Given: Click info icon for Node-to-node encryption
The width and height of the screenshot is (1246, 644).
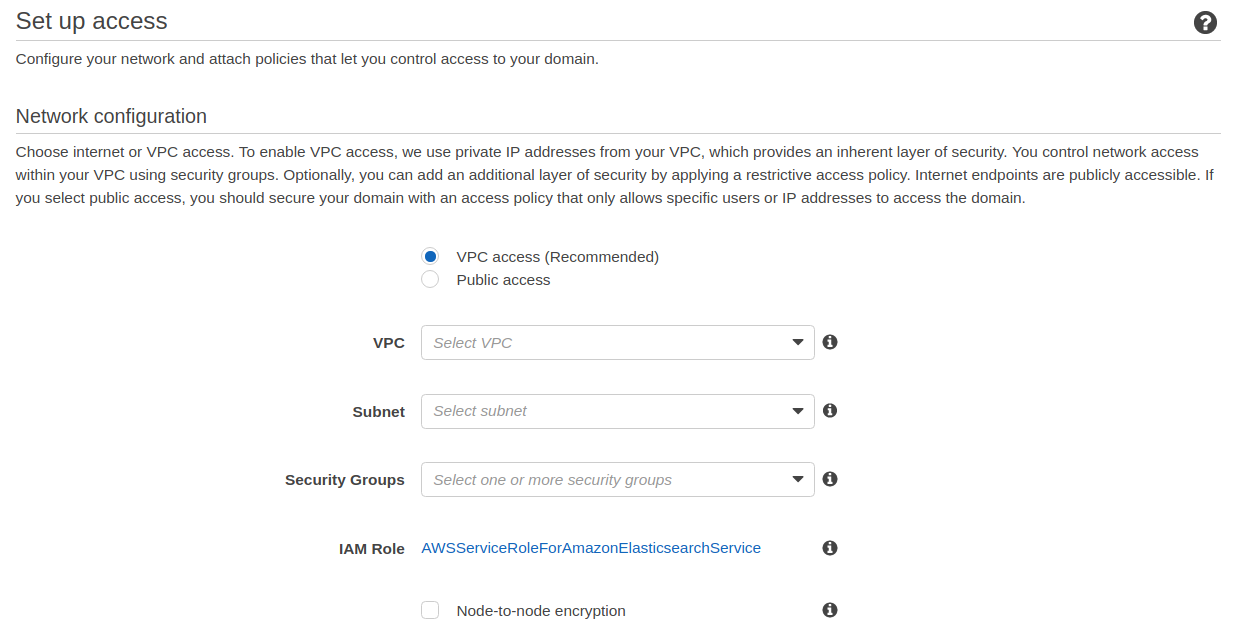Looking at the screenshot, I should [829, 610].
